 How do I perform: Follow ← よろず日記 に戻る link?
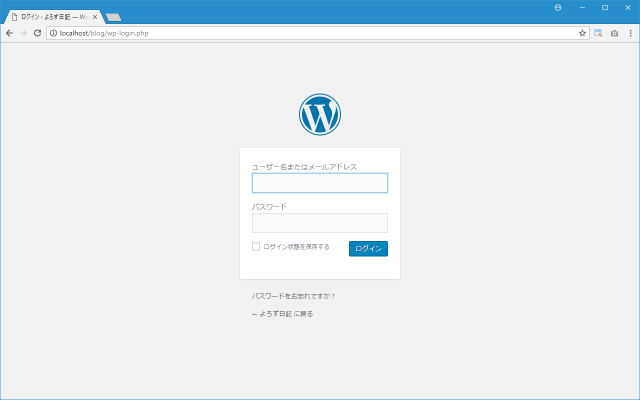(x=282, y=314)
